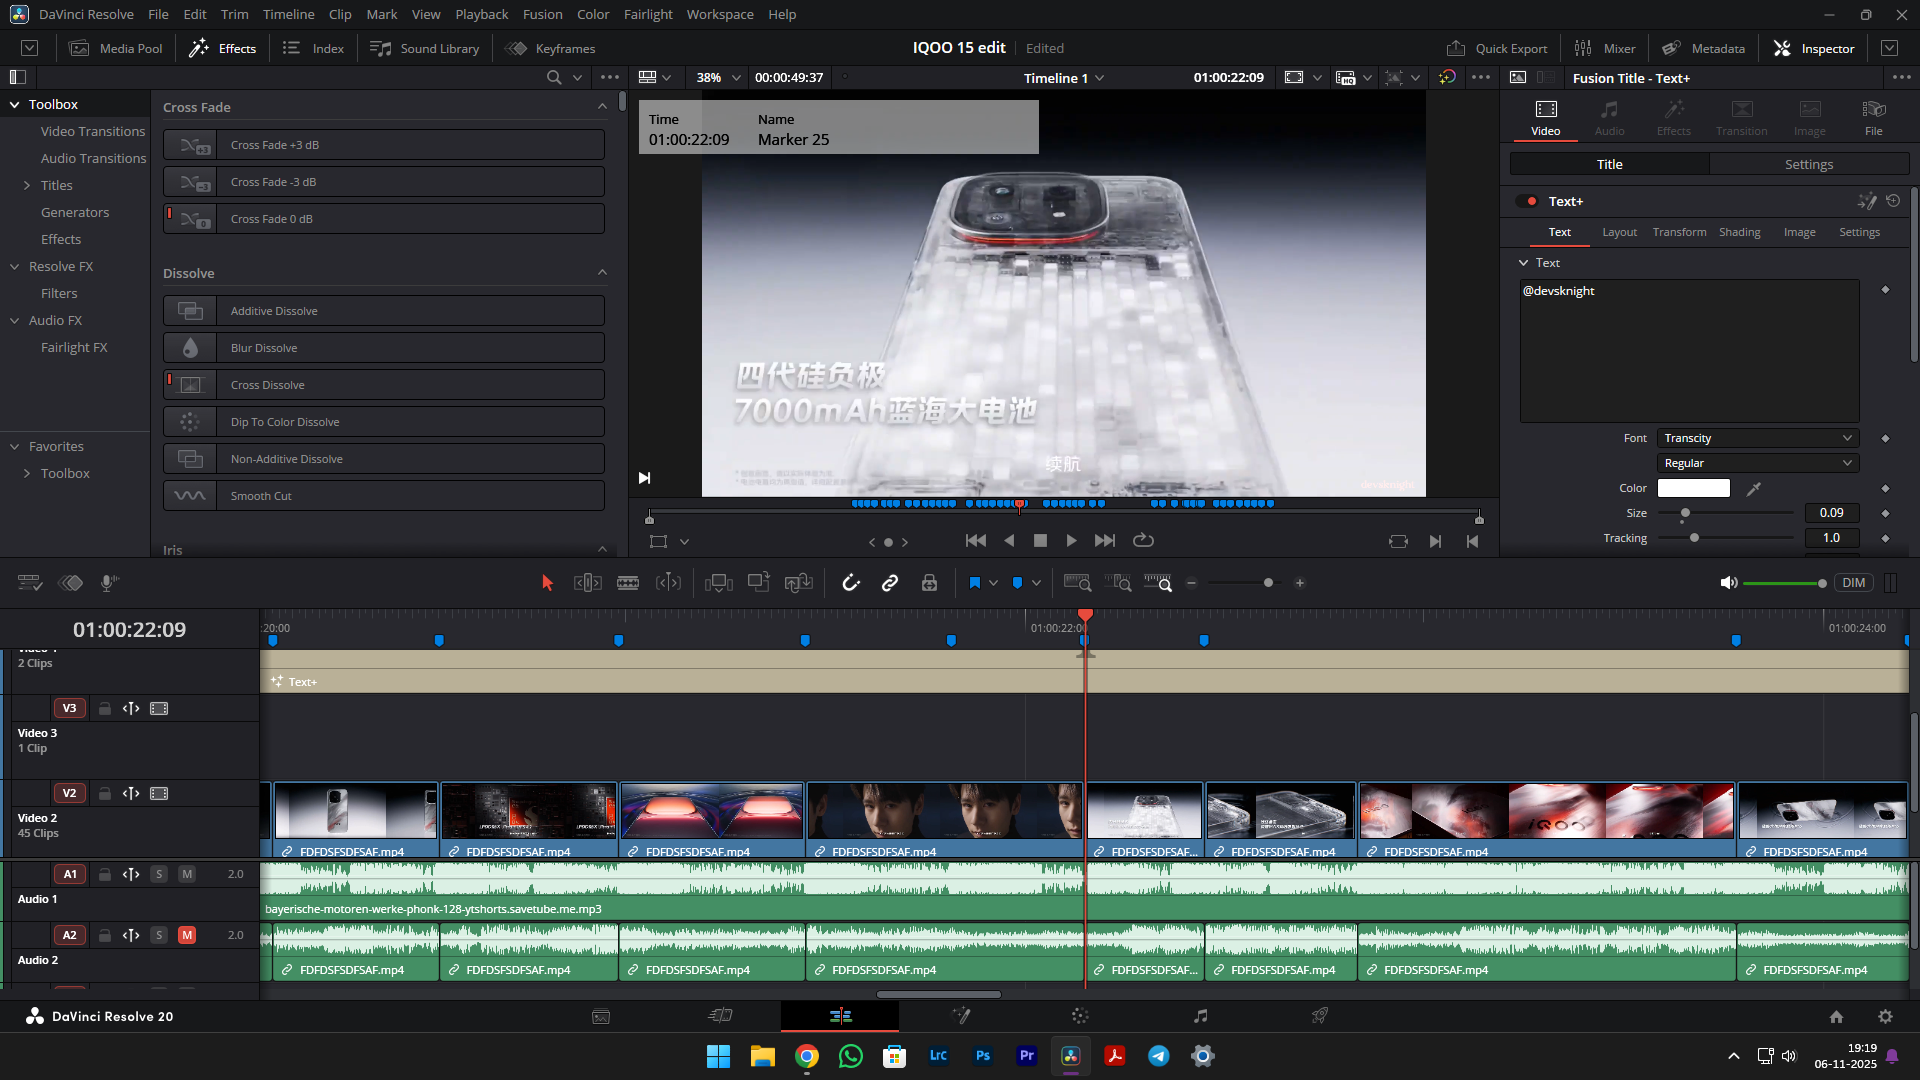Select the Blade edit mode tool
The image size is (1920, 1080).
click(628, 583)
